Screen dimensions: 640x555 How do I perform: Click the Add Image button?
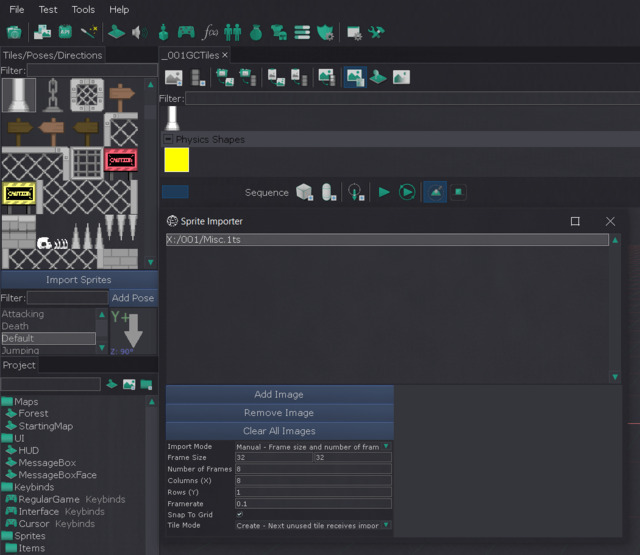click(x=280, y=395)
